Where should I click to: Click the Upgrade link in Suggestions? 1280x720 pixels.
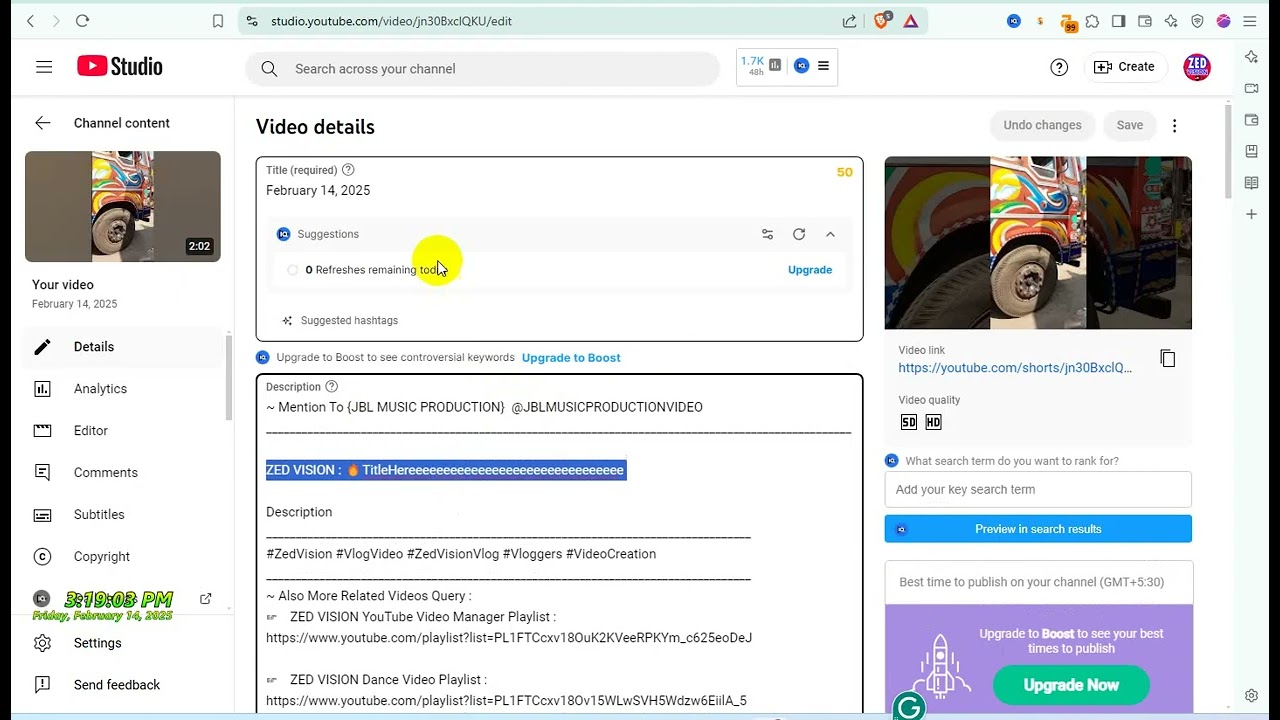pyautogui.click(x=810, y=270)
